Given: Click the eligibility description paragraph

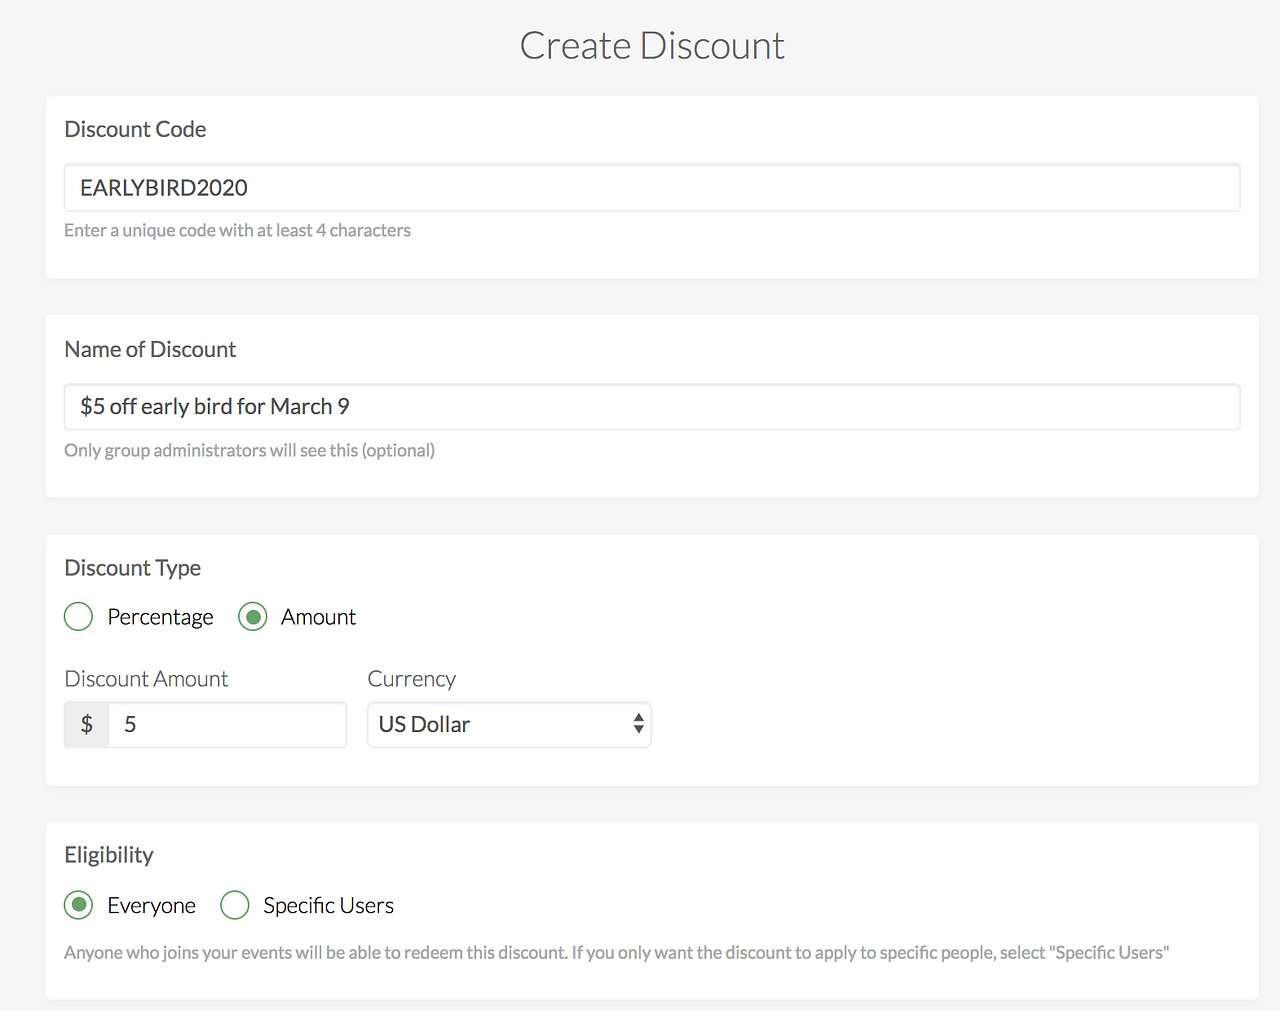Looking at the screenshot, I should tap(616, 953).
